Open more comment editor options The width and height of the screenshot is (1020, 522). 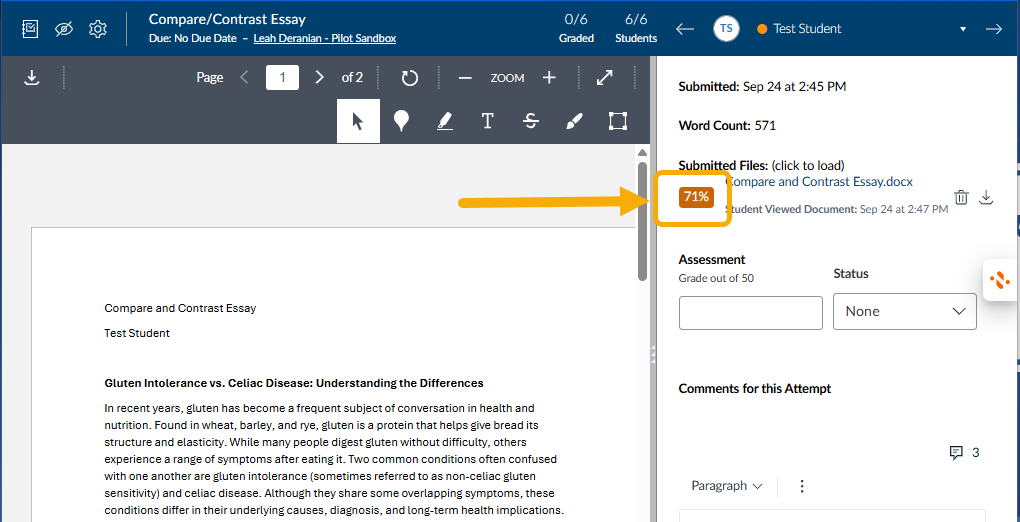(801, 486)
